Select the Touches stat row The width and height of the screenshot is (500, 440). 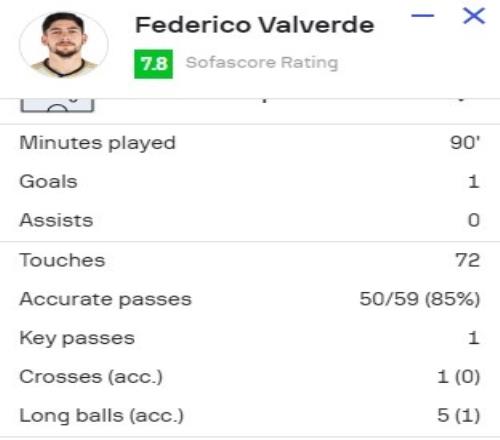pos(250,260)
